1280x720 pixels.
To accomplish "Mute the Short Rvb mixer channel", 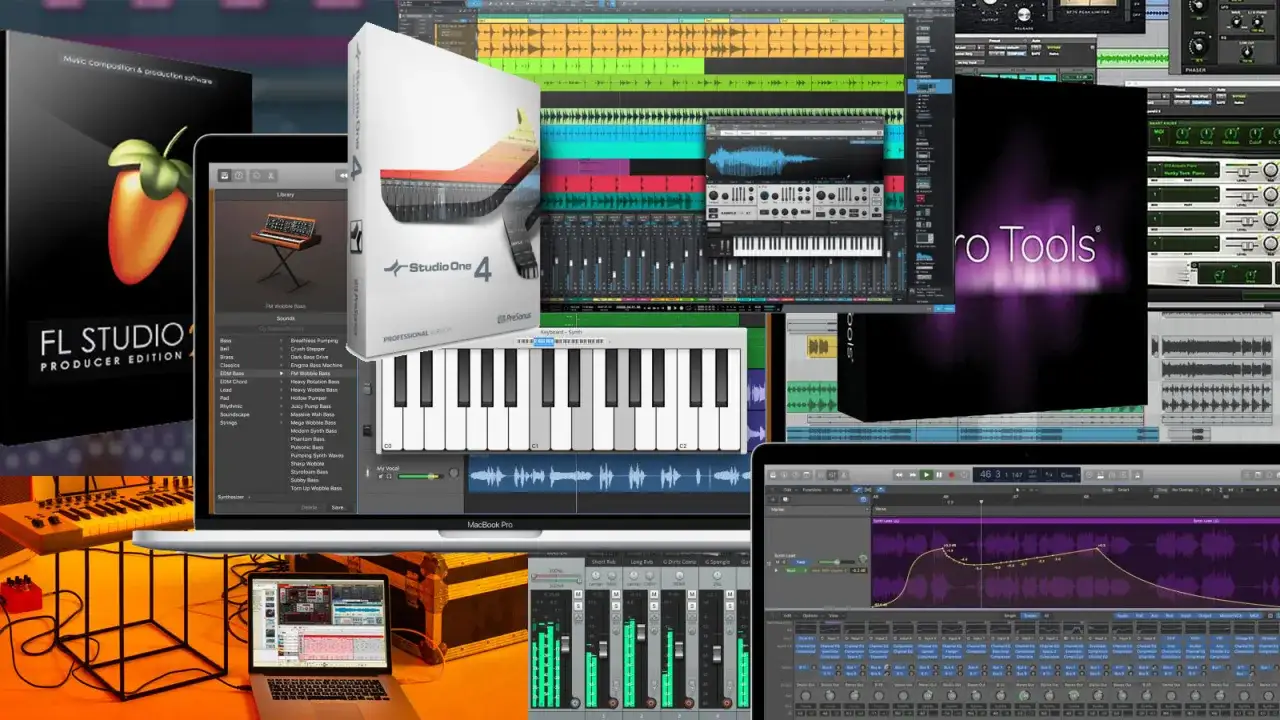I will [616, 594].
